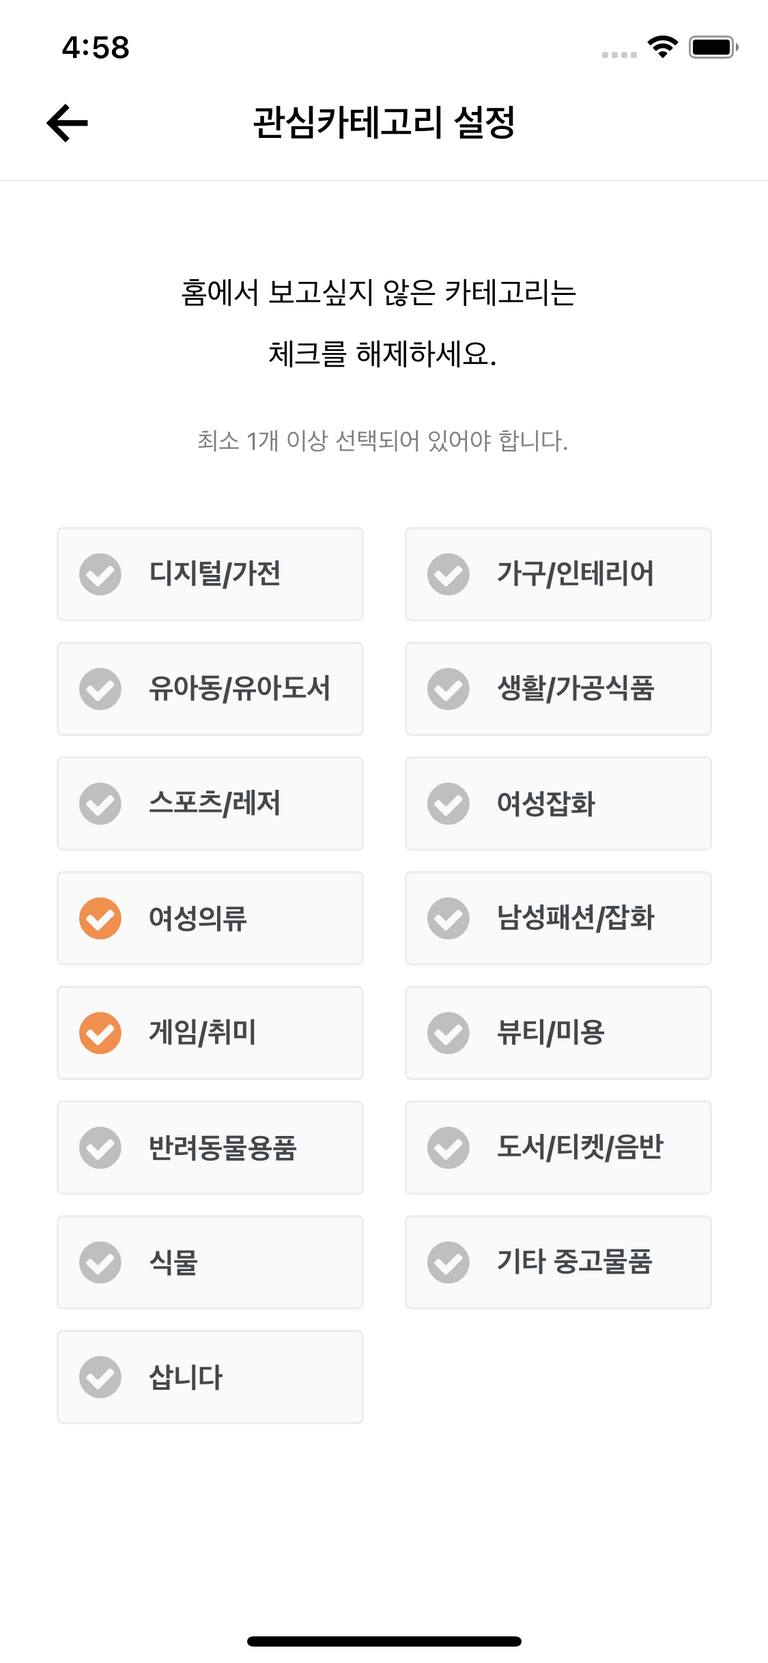Tap the home indicator bar at bottom
Viewport: 768px width, 1663px height.
(384, 1641)
